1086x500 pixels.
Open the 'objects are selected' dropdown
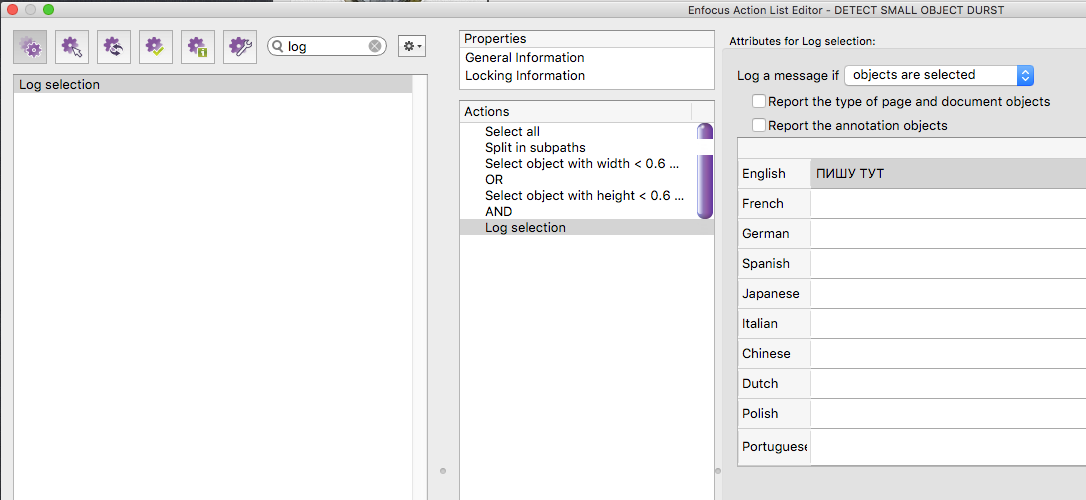(939, 75)
